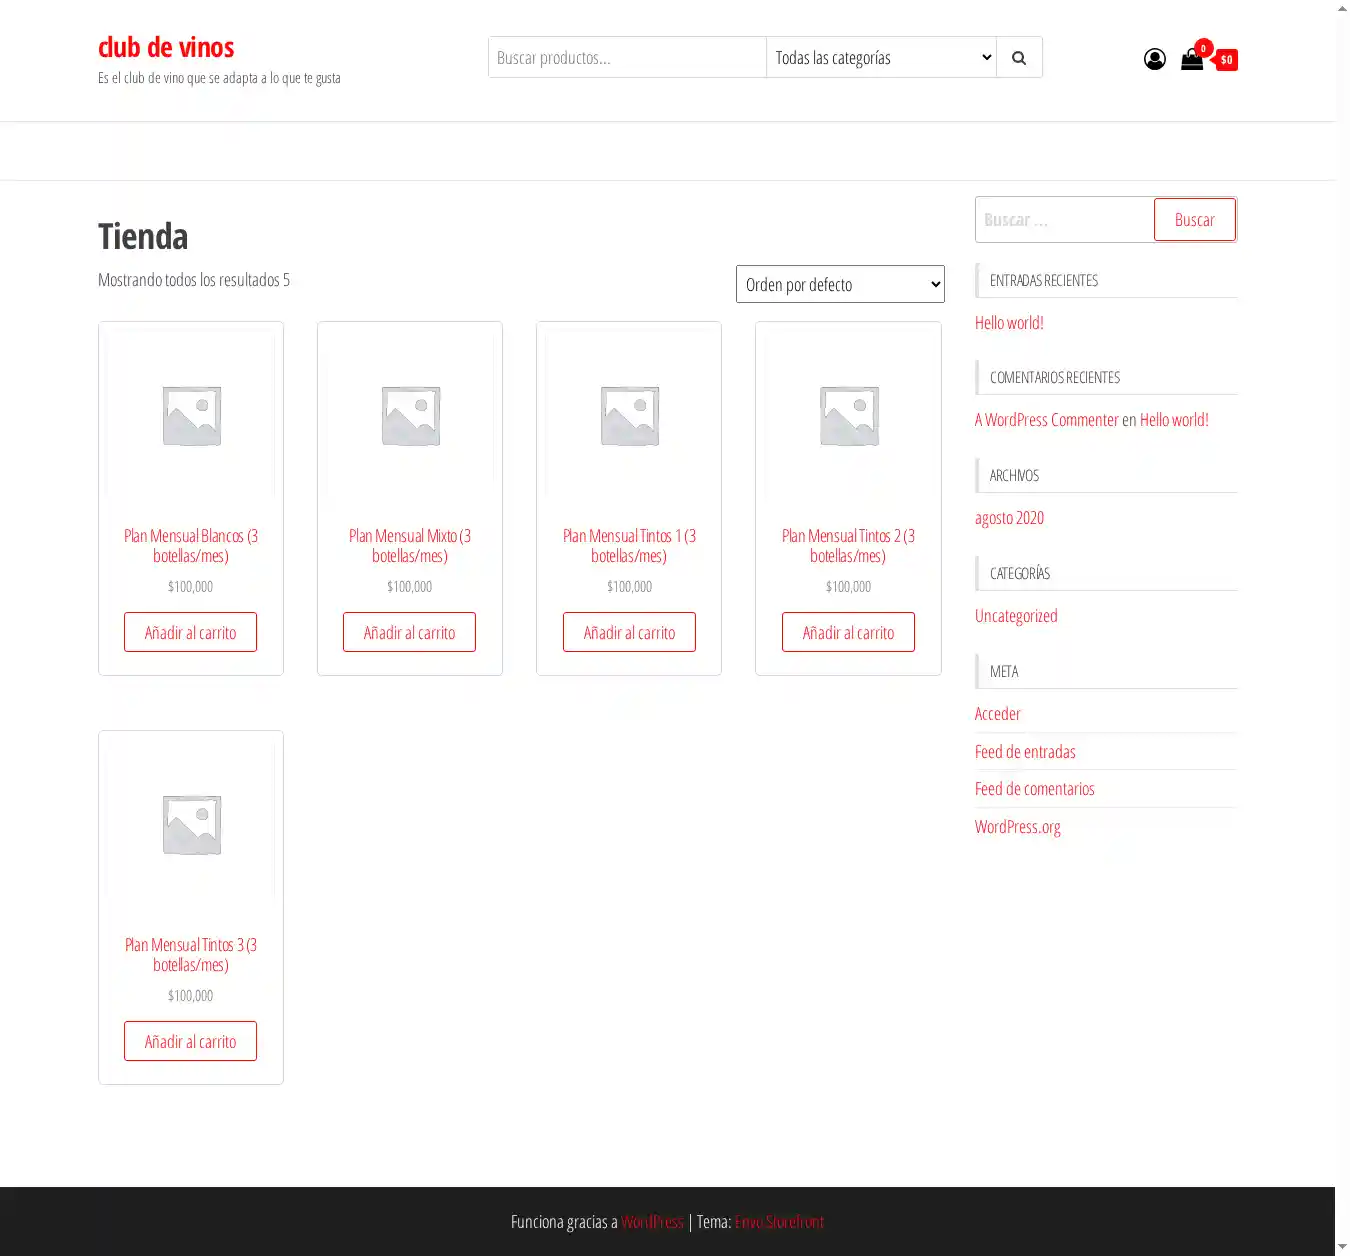Open the Feed de entradas link
Screen dimensions: 1350x1256
1025,752
